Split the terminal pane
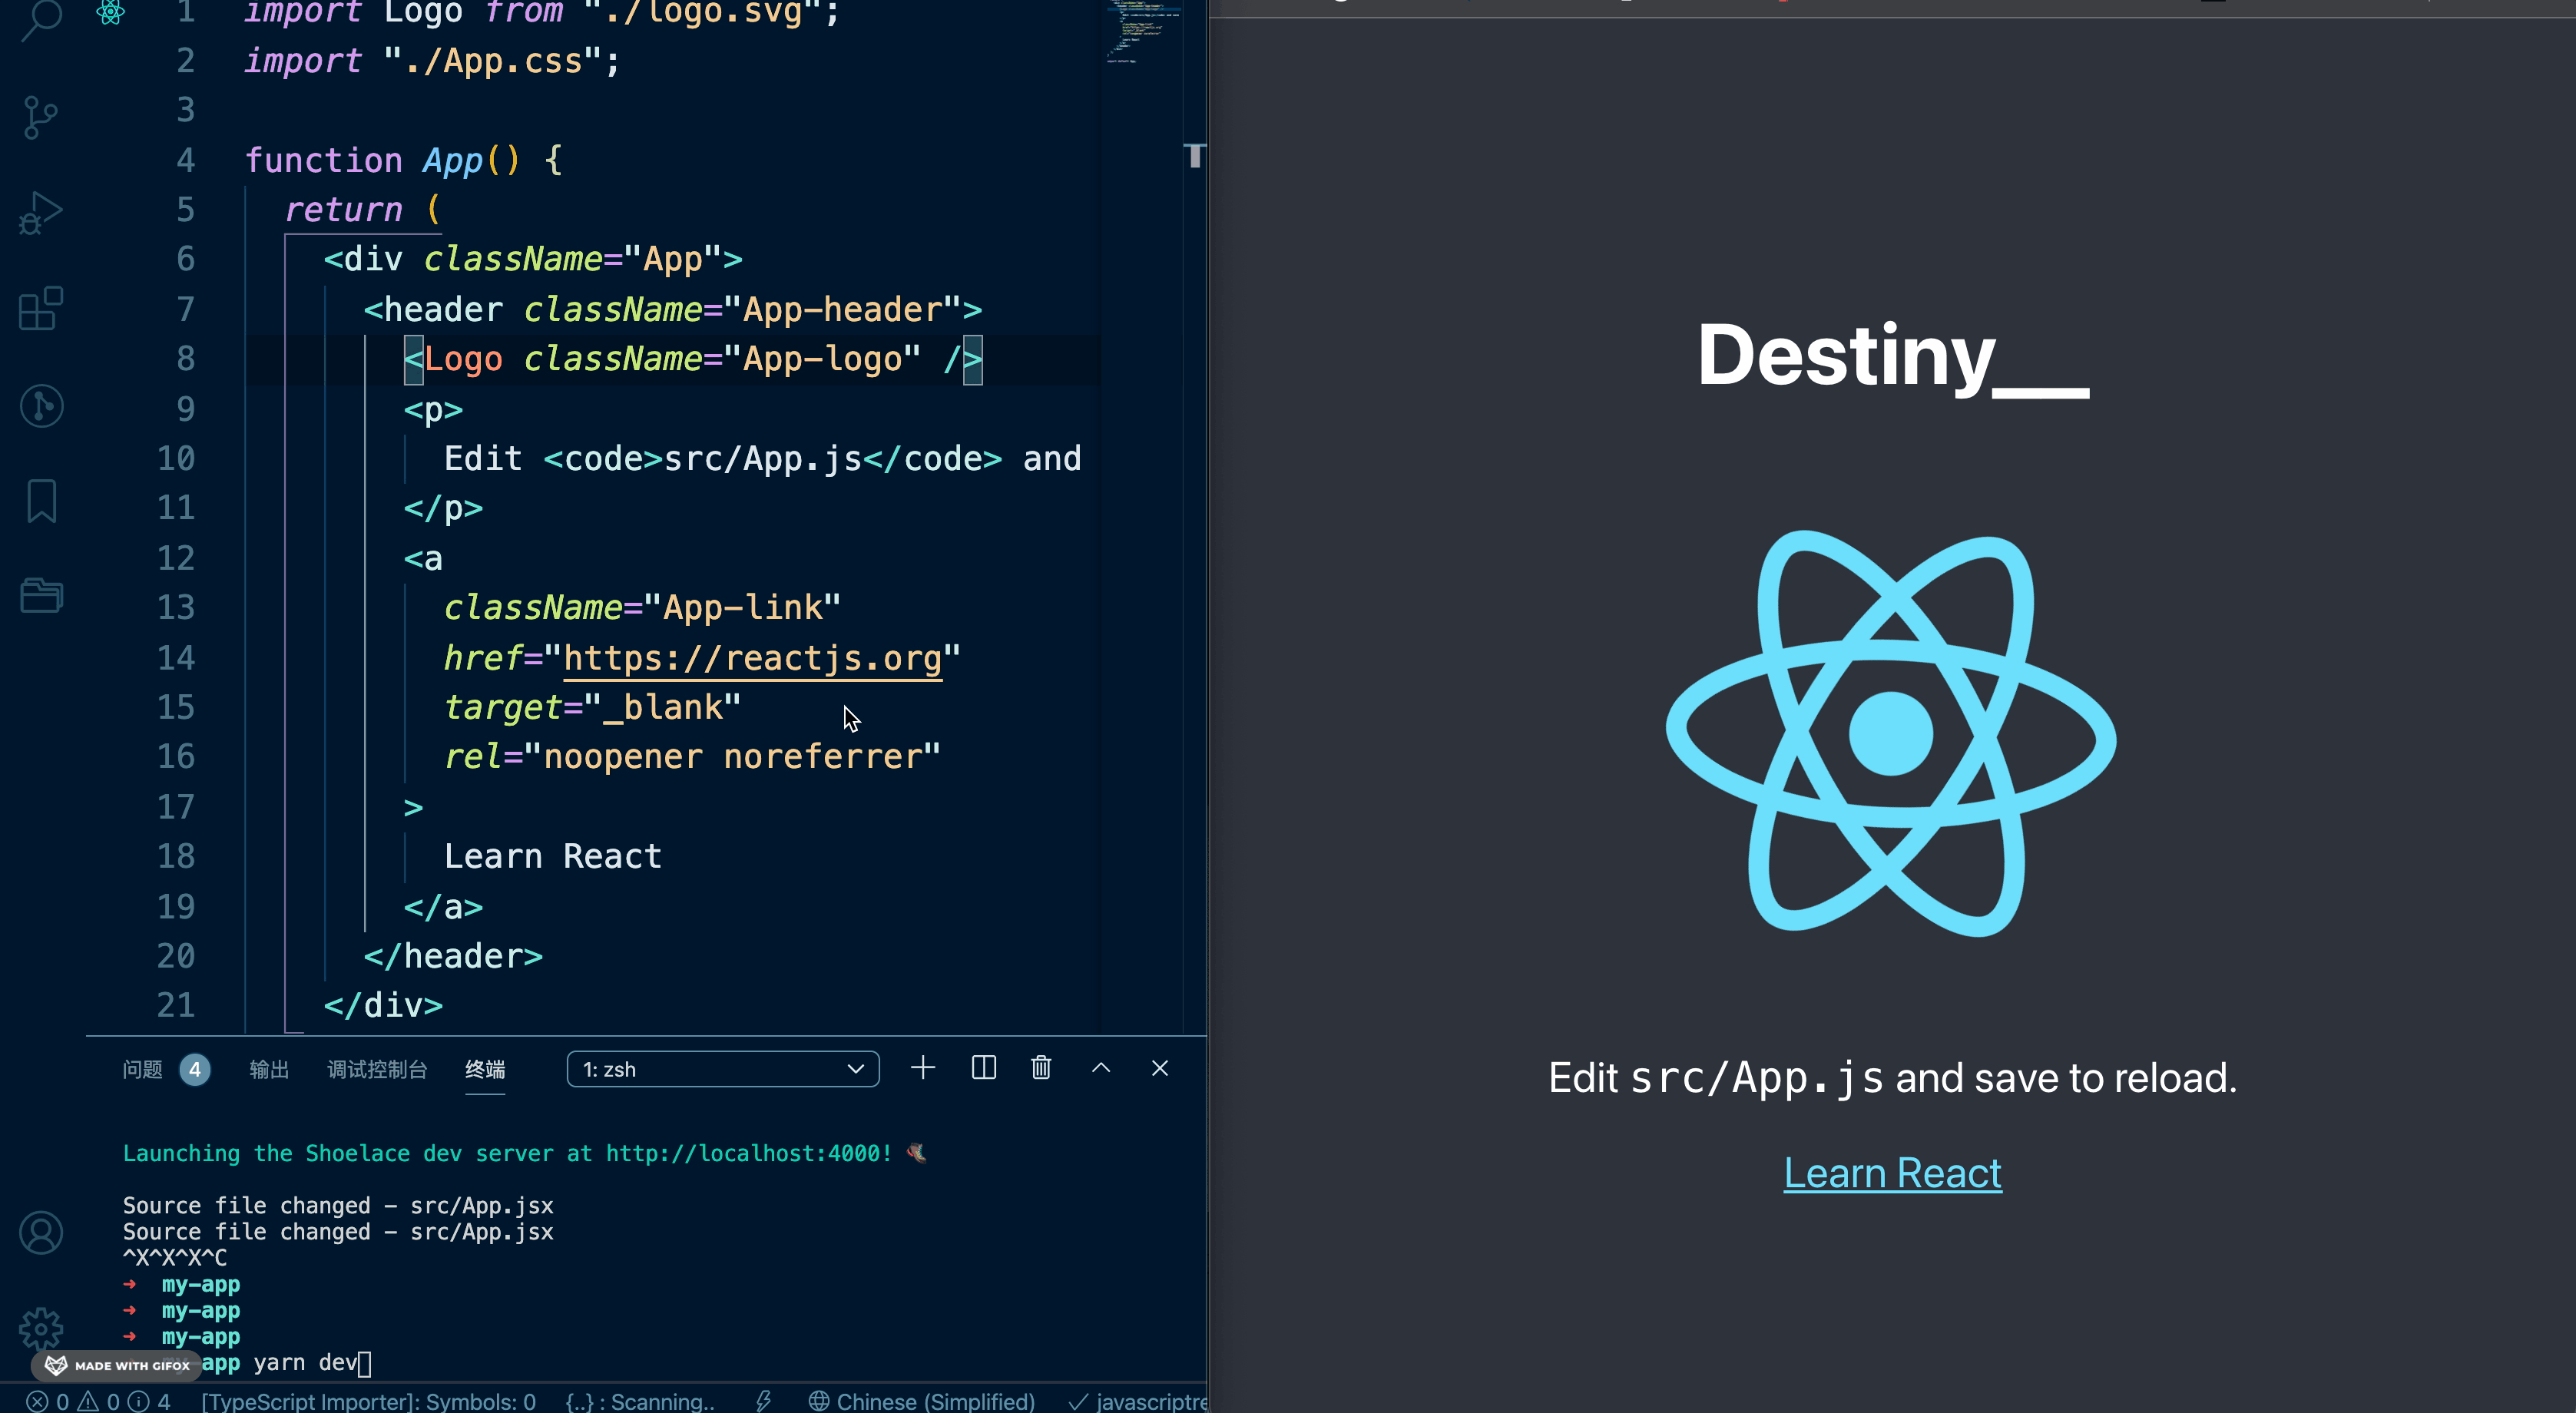 point(984,1068)
